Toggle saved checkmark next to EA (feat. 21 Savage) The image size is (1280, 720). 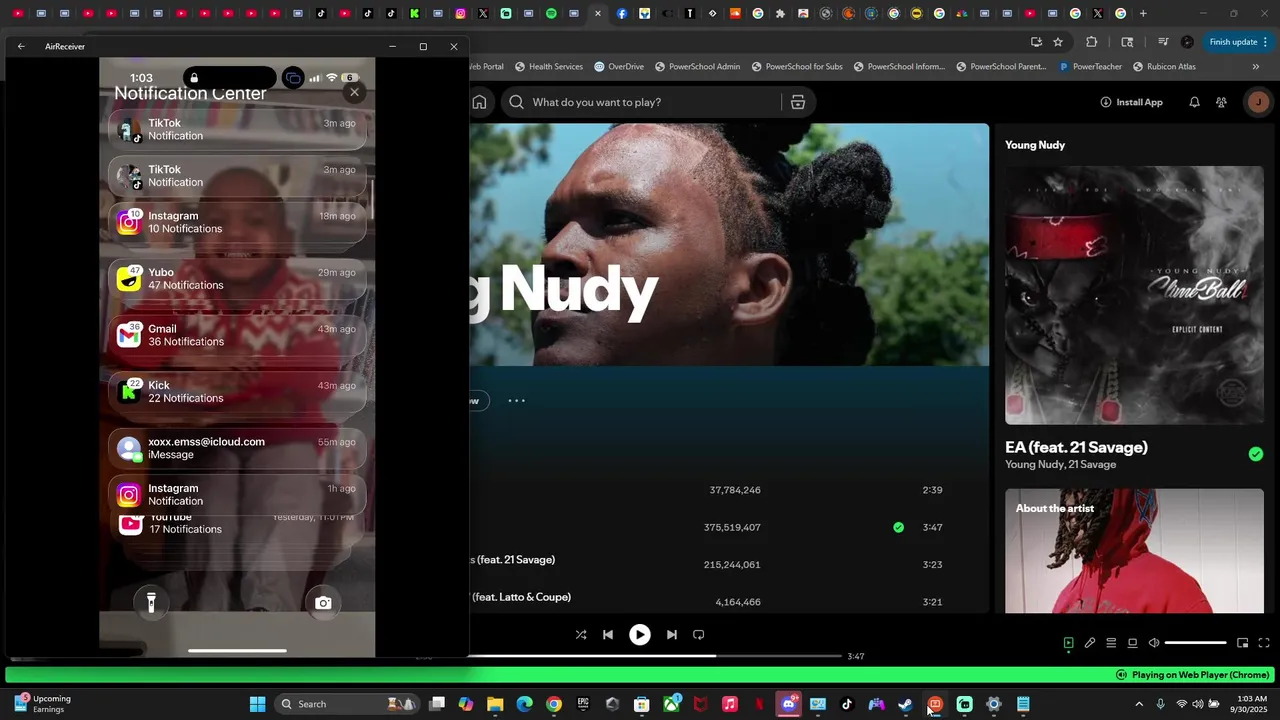click(1256, 454)
